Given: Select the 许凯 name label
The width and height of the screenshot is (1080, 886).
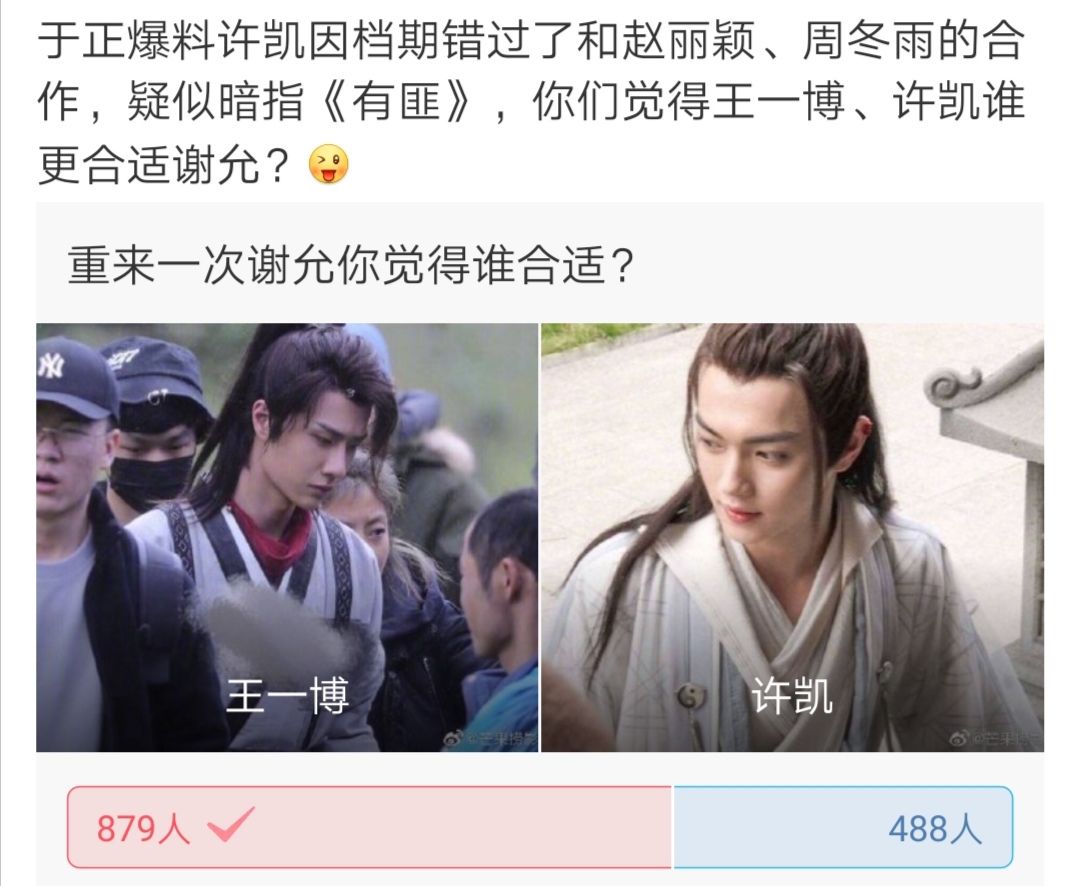Looking at the screenshot, I should point(792,696).
